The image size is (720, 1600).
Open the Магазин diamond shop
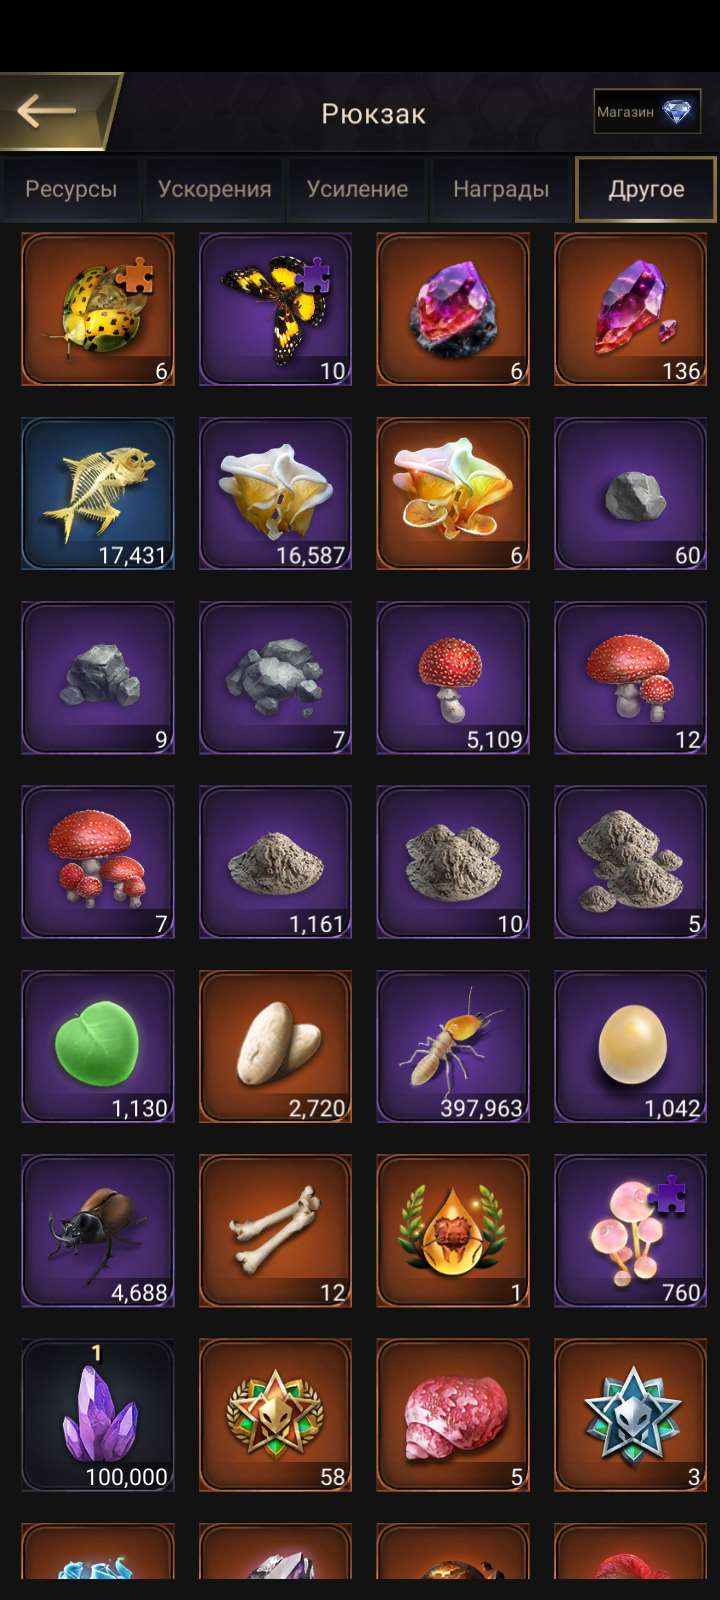pyautogui.click(x=647, y=112)
